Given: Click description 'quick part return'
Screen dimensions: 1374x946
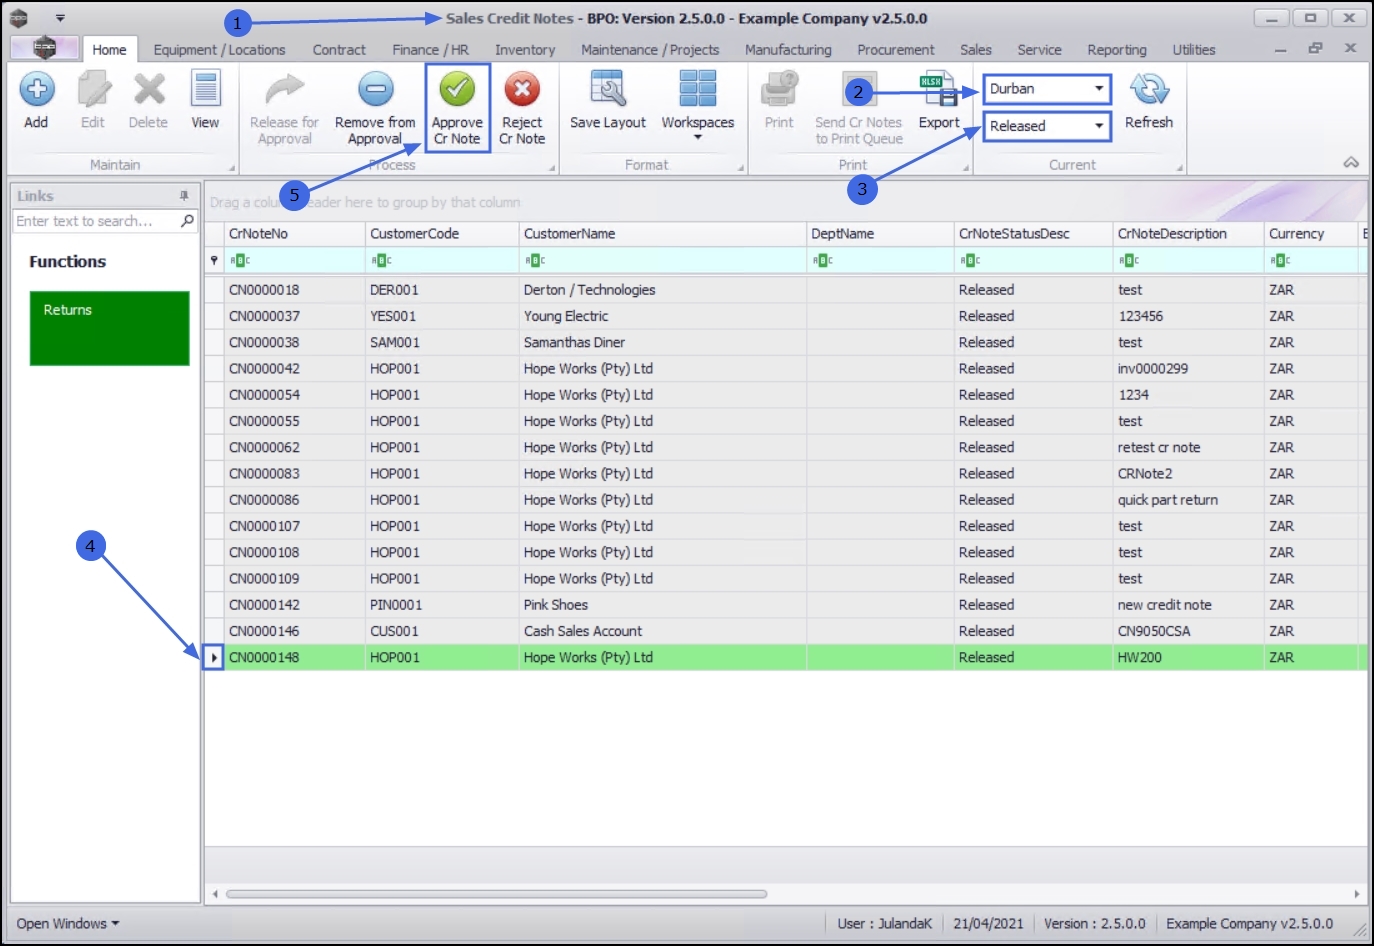Looking at the screenshot, I should point(1168,500).
